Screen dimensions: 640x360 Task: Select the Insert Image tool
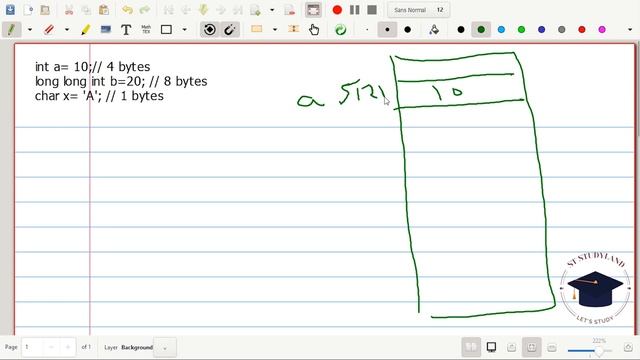point(106,29)
